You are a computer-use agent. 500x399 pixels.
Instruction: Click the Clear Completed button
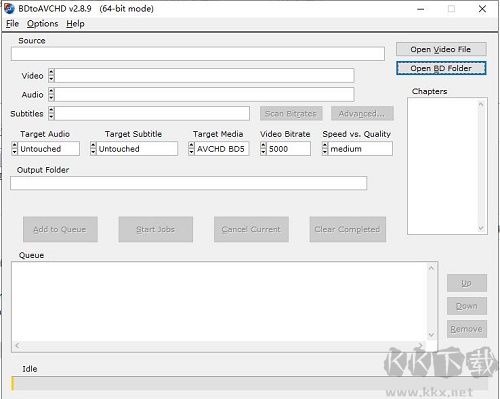tap(348, 229)
